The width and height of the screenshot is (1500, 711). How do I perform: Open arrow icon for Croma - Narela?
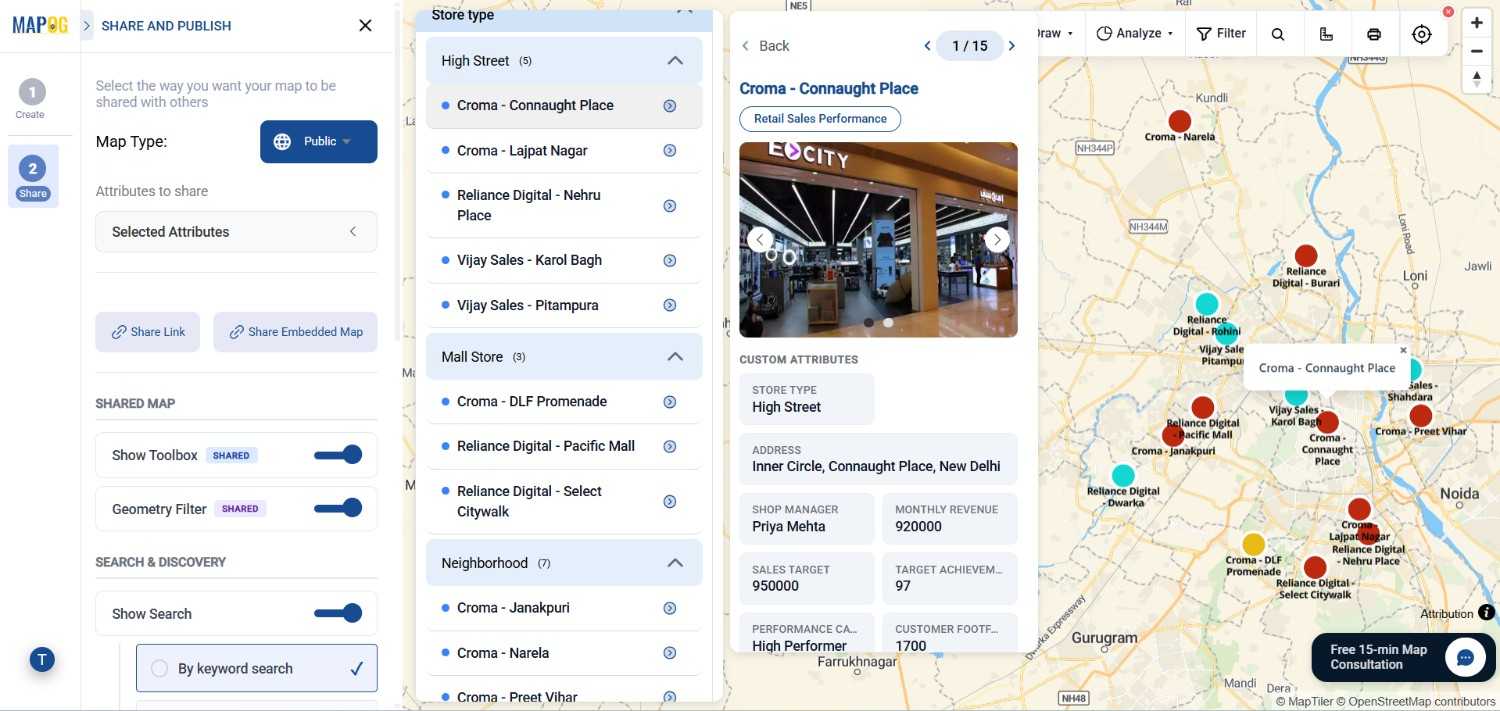pyautogui.click(x=670, y=653)
